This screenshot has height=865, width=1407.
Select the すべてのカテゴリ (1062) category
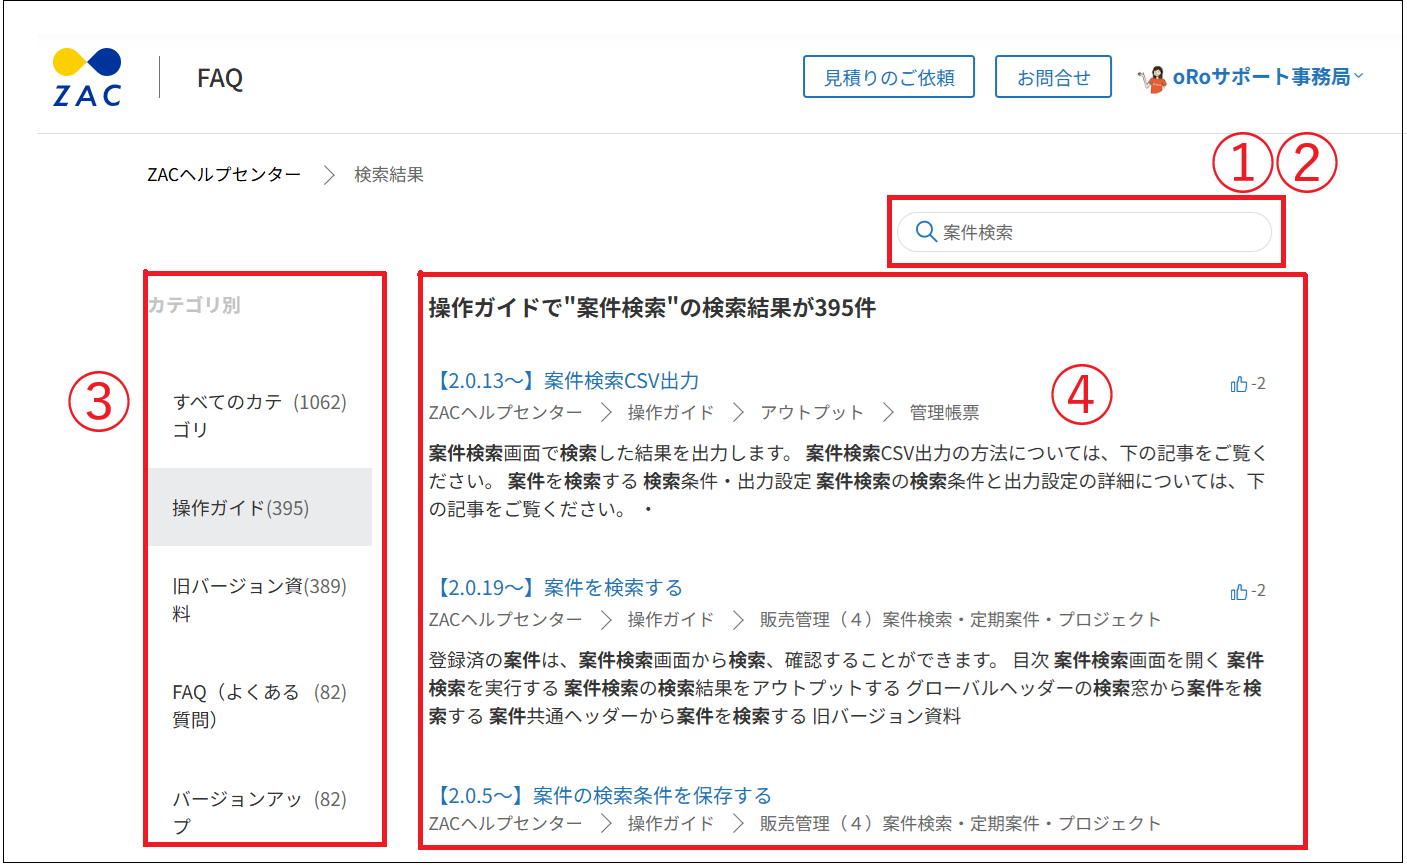pyautogui.click(x=259, y=415)
